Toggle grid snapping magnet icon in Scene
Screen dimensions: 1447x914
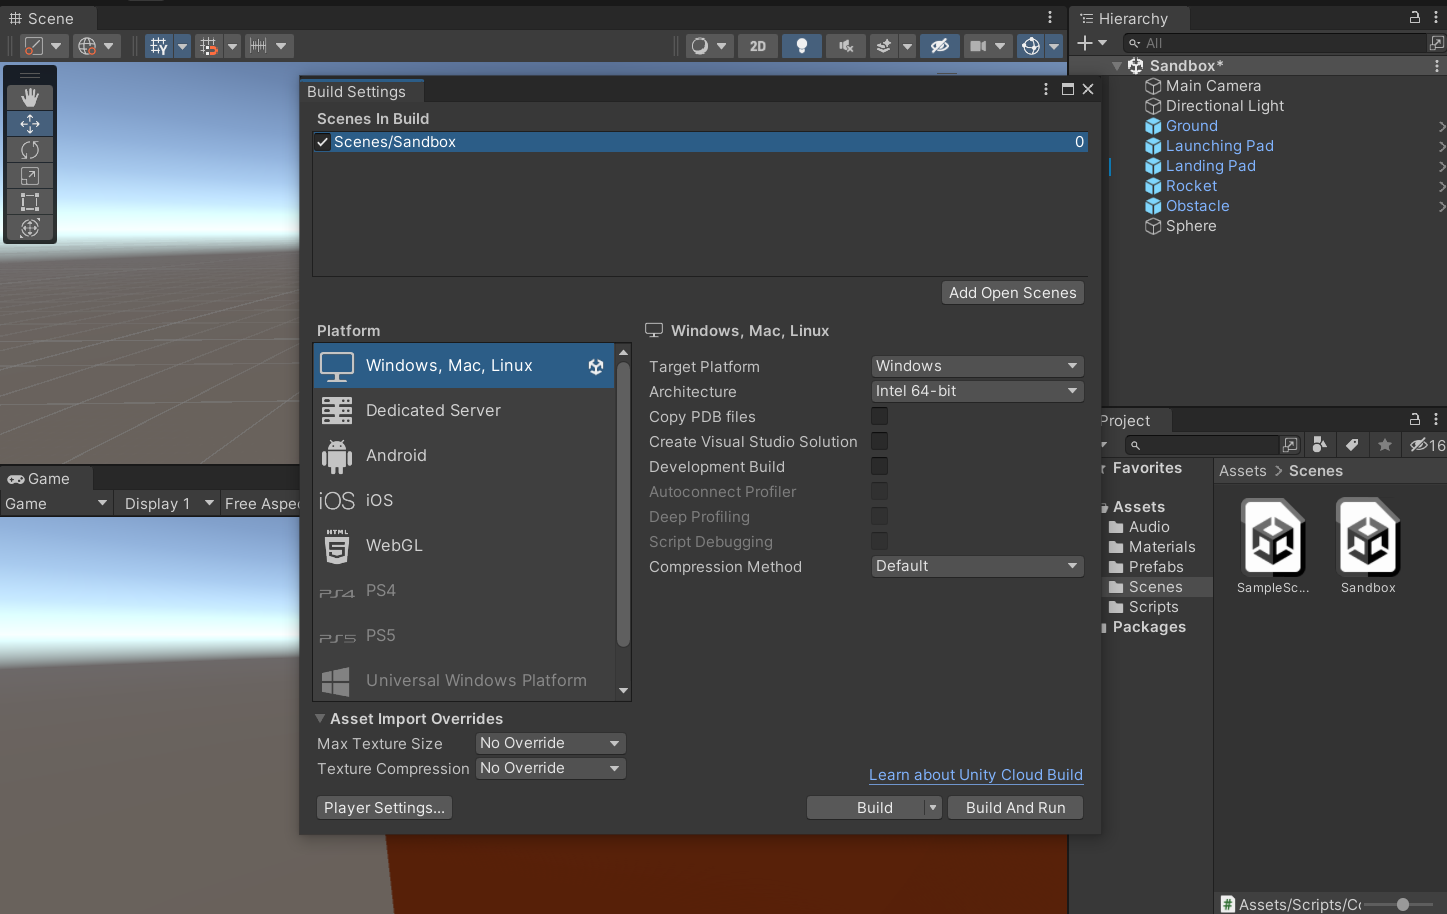pos(208,46)
